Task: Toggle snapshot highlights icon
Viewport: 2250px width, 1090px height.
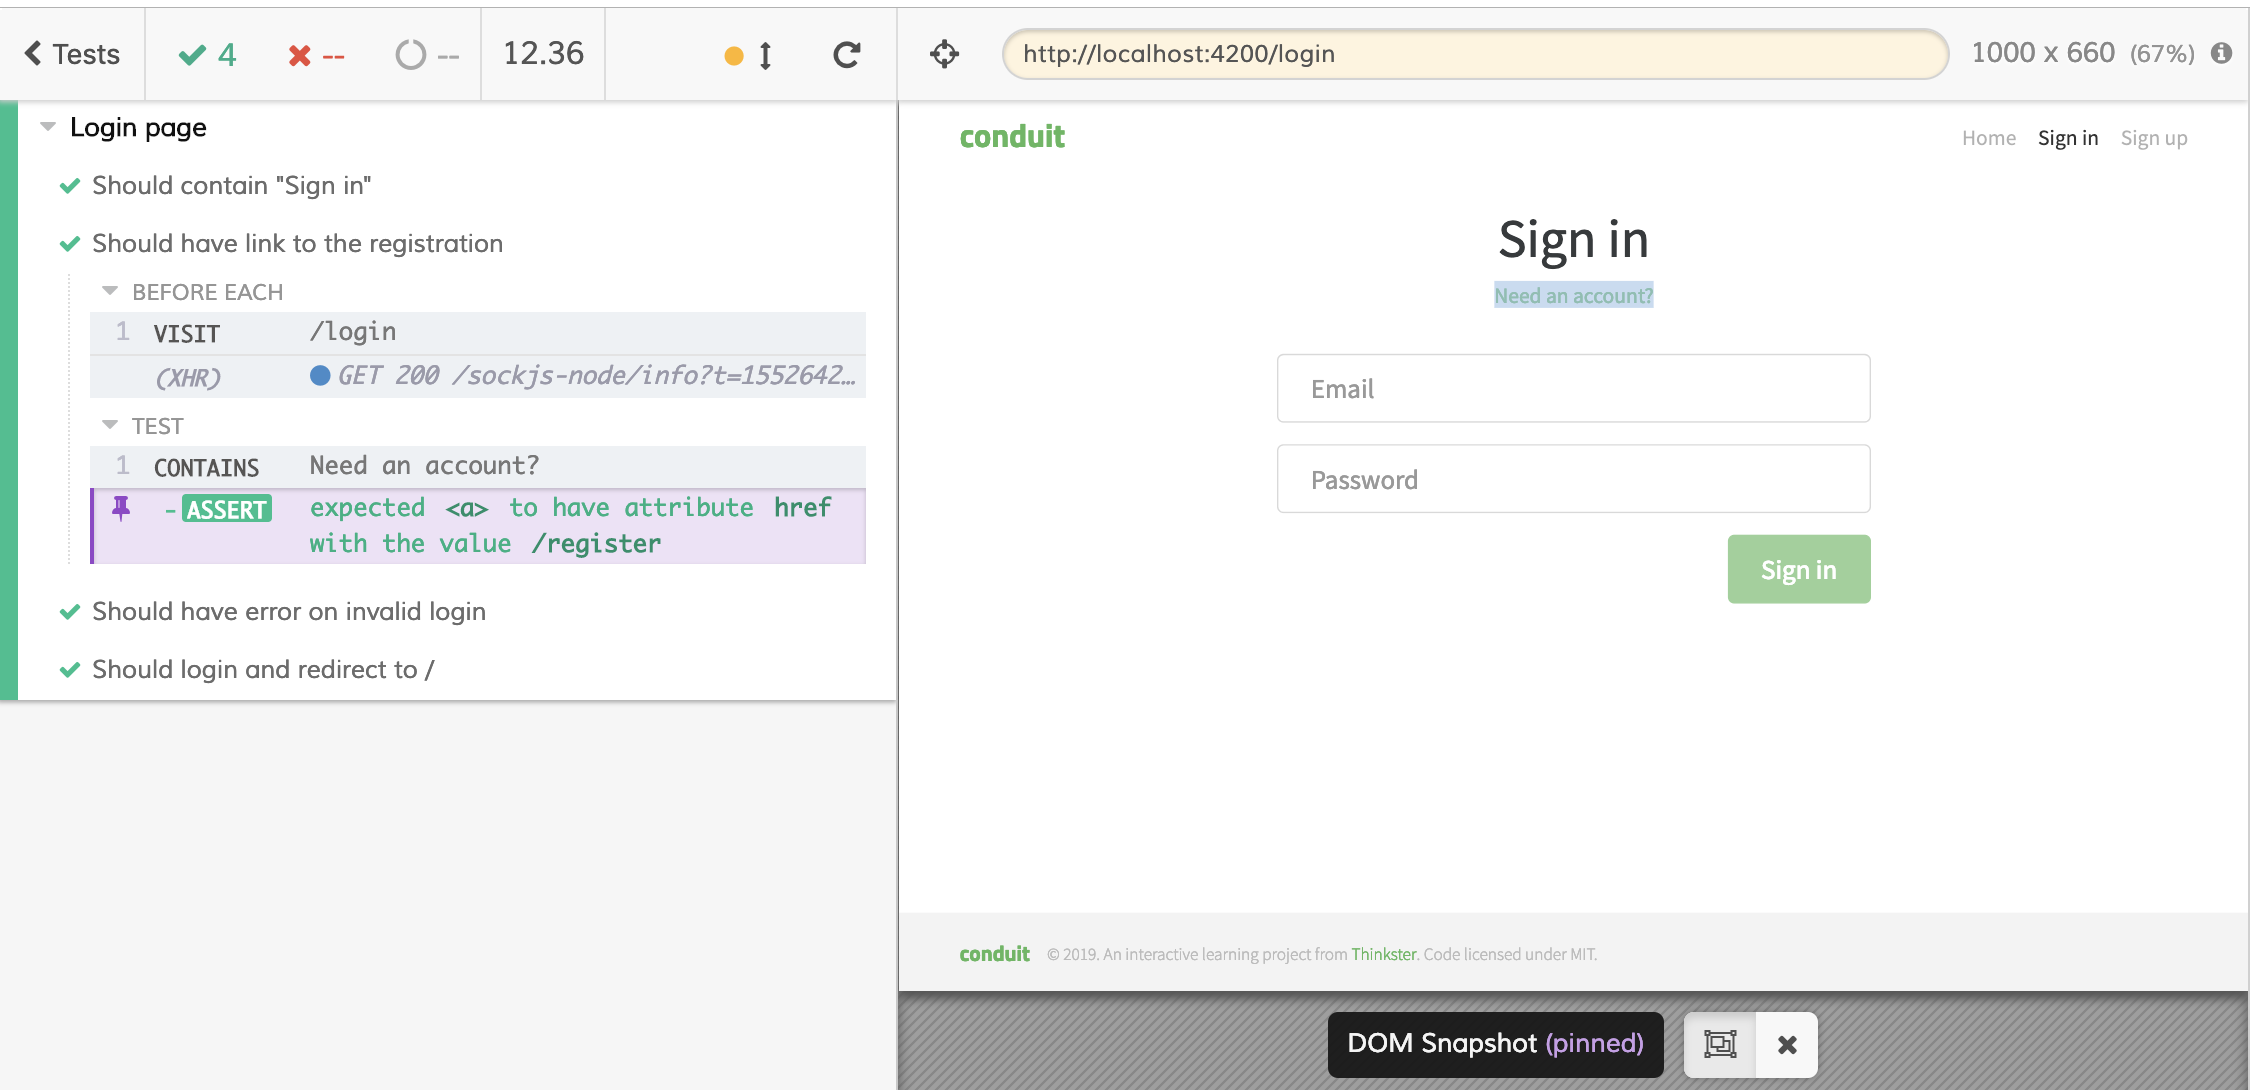Action: 1720,1044
